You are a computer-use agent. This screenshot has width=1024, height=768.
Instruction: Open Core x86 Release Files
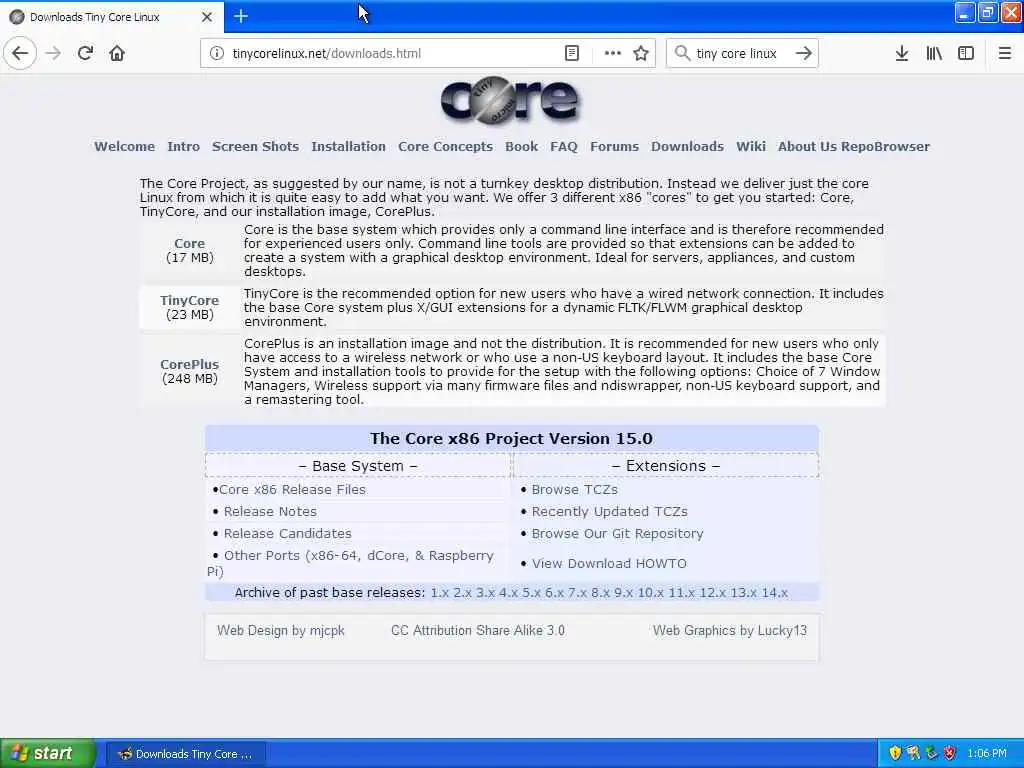[292, 490]
